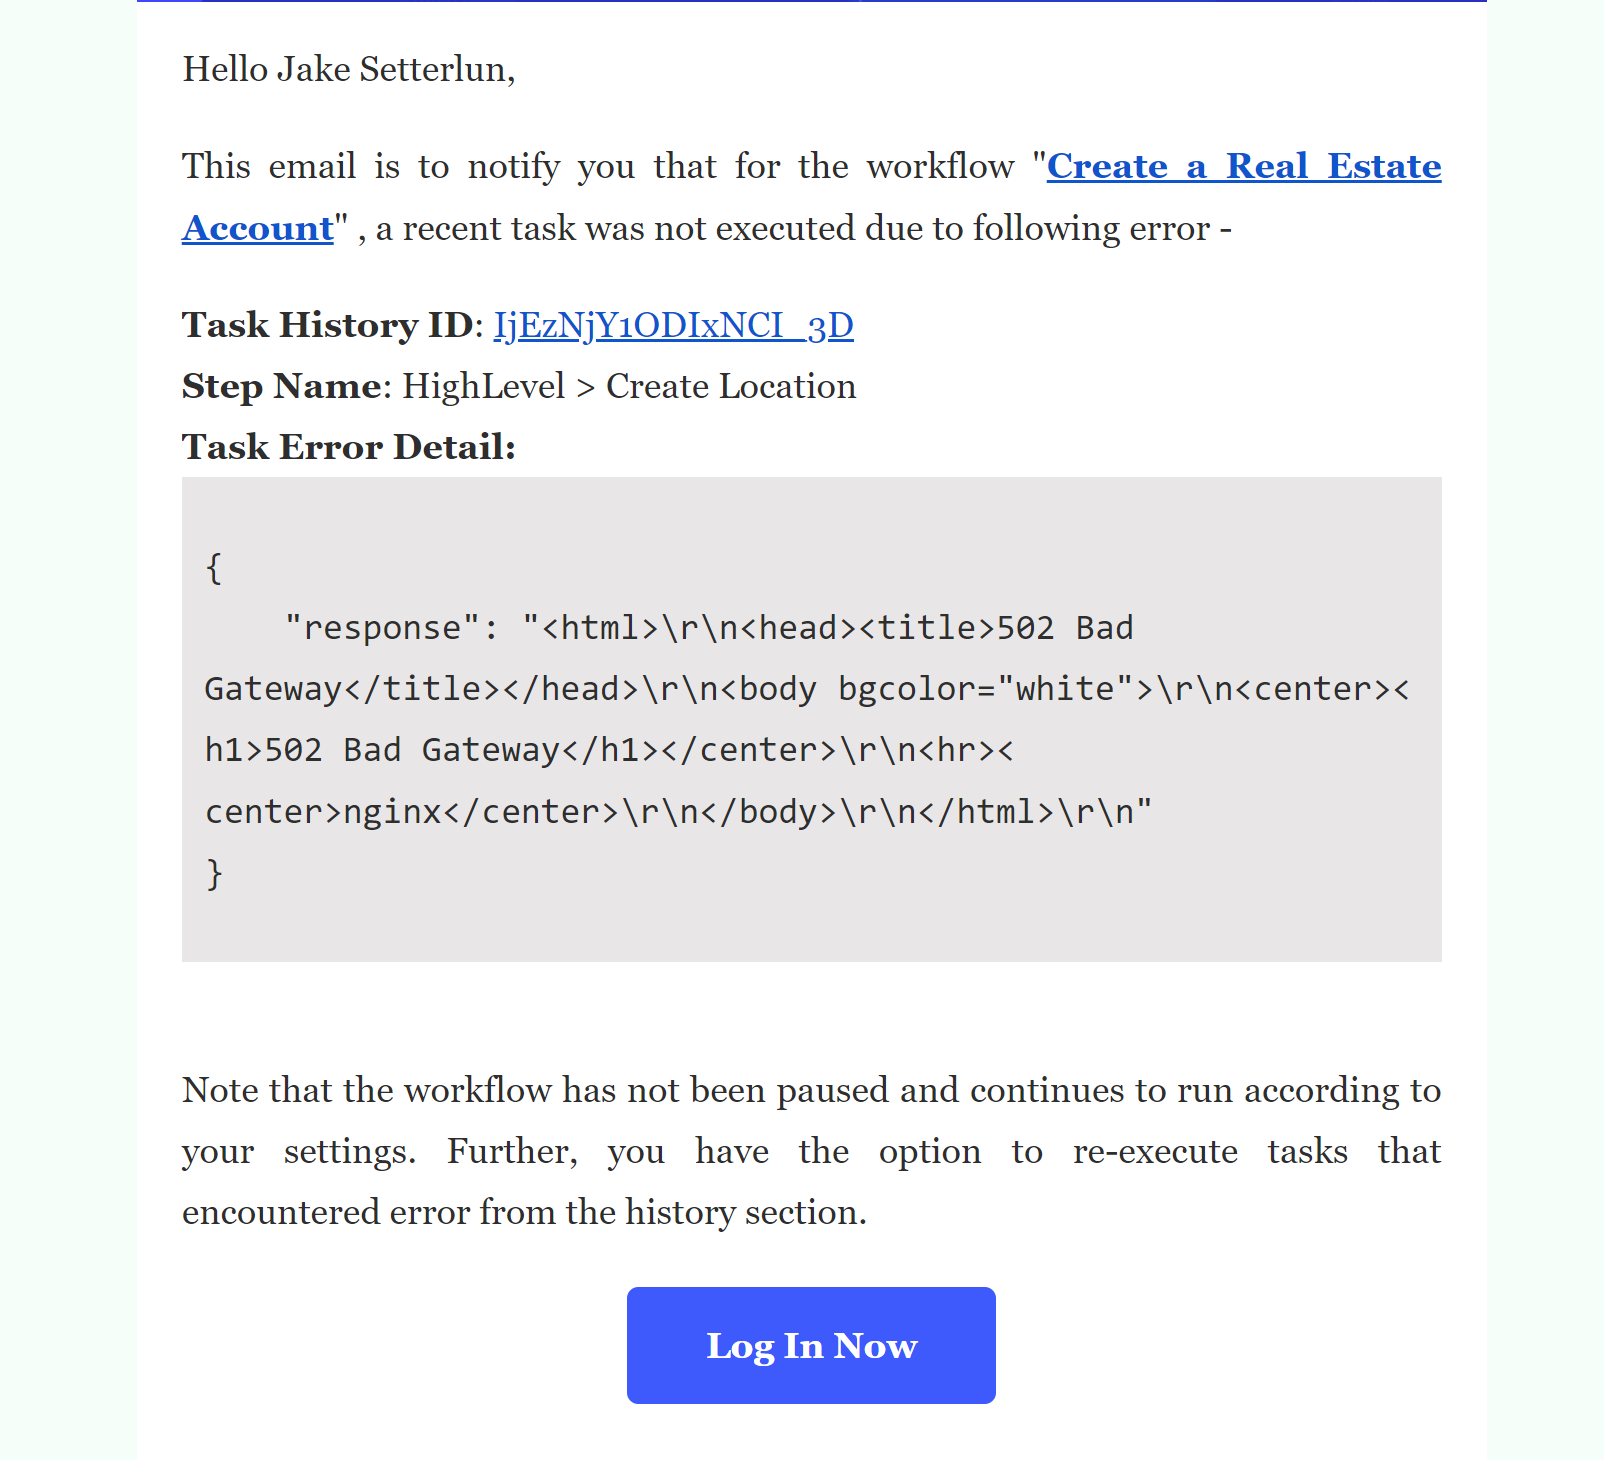Click the "Step Name" bold label
Viewport: 1604px width, 1460px height.
tap(281, 386)
